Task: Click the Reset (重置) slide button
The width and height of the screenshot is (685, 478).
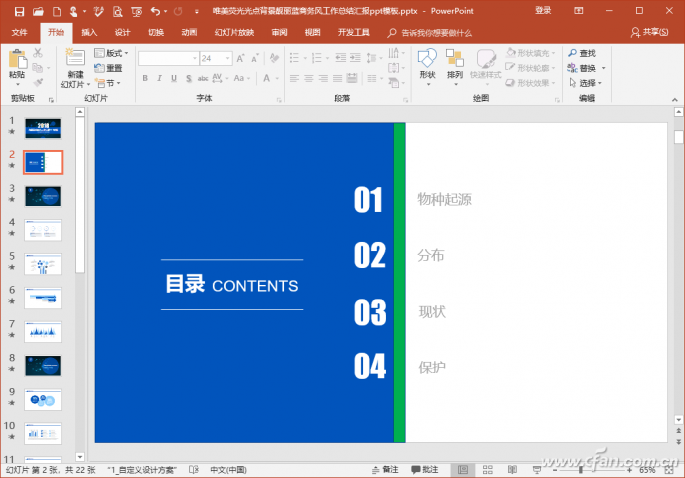Action: click(108, 68)
